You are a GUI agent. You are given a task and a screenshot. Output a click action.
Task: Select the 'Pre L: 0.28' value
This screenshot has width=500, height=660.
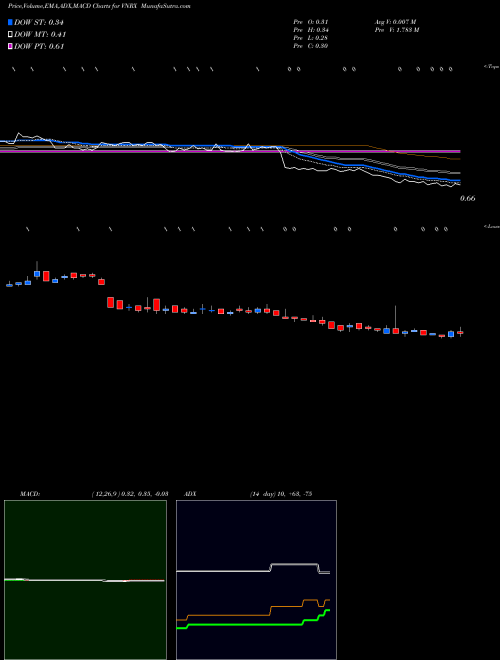311,38
